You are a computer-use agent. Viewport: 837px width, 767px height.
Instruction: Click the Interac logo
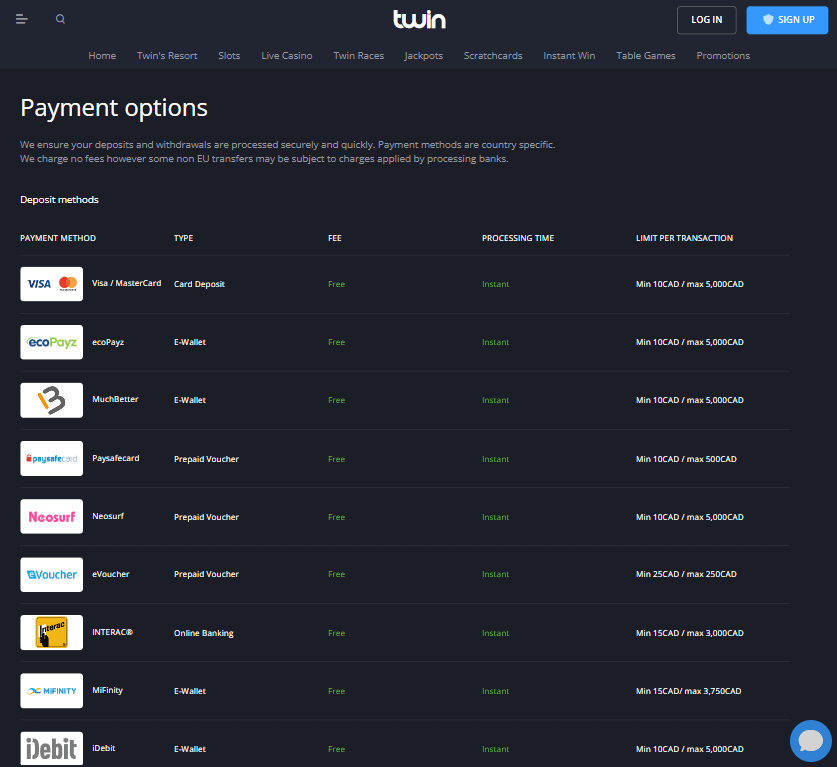[x=52, y=632]
